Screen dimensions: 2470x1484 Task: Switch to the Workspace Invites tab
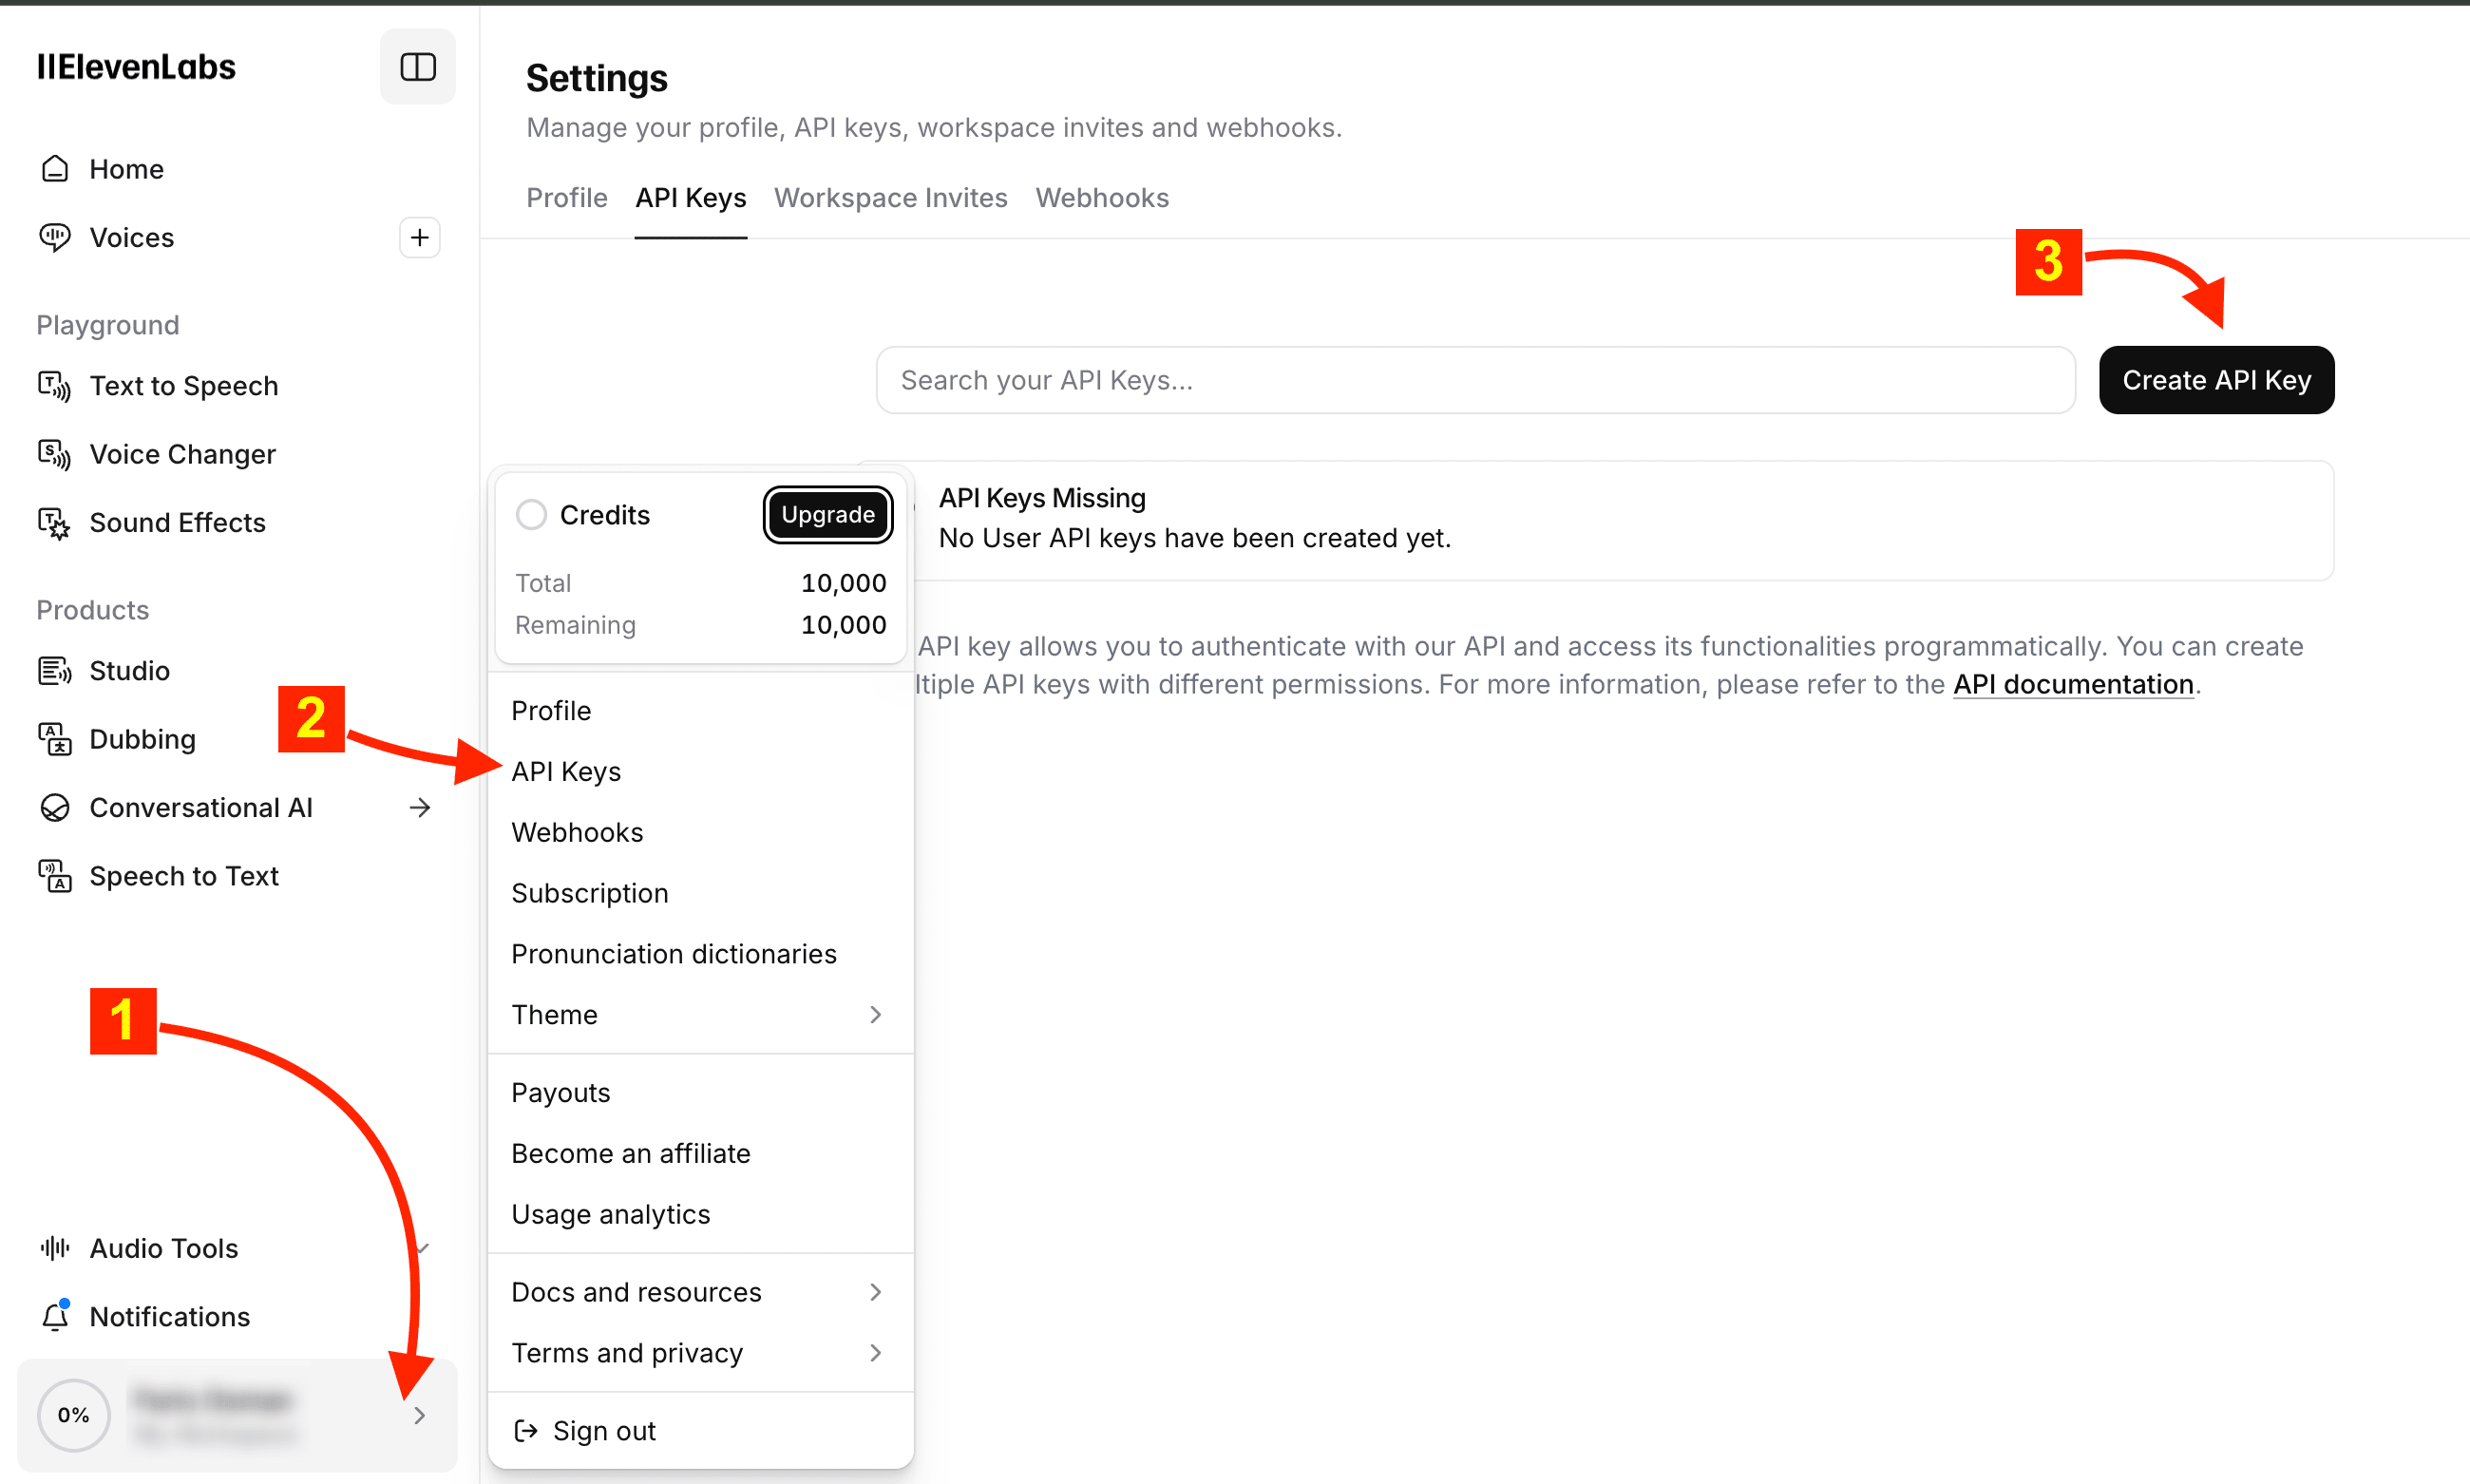[x=891, y=198]
